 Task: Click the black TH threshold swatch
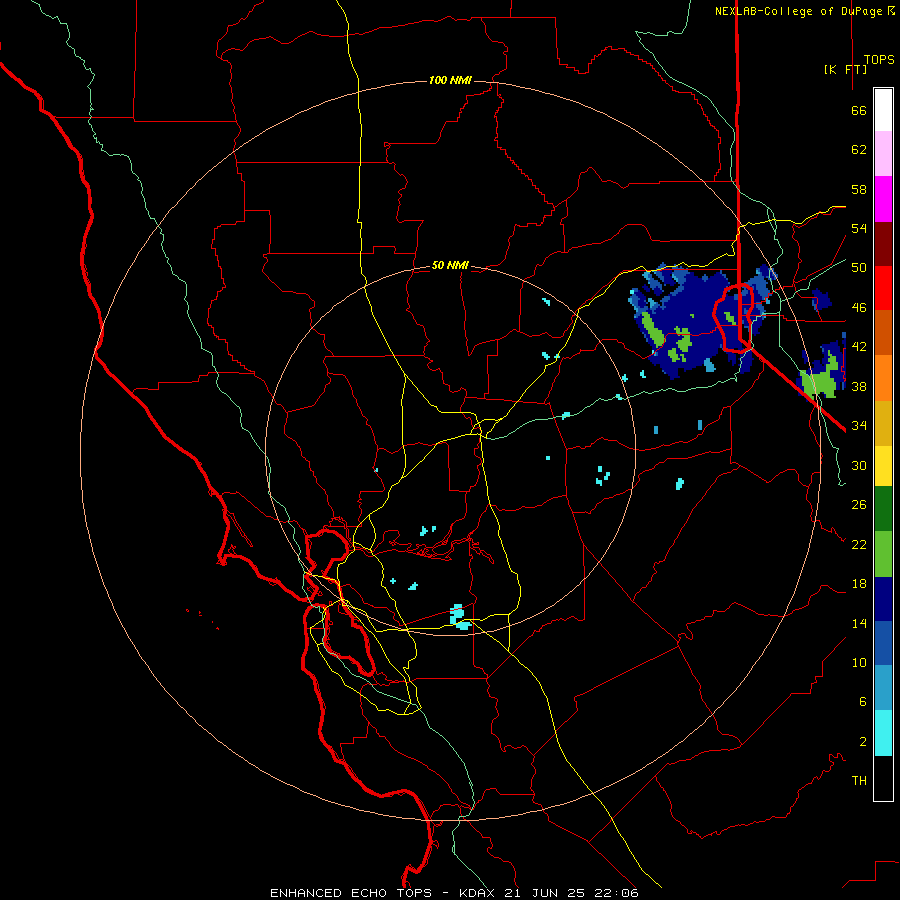click(x=883, y=778)
